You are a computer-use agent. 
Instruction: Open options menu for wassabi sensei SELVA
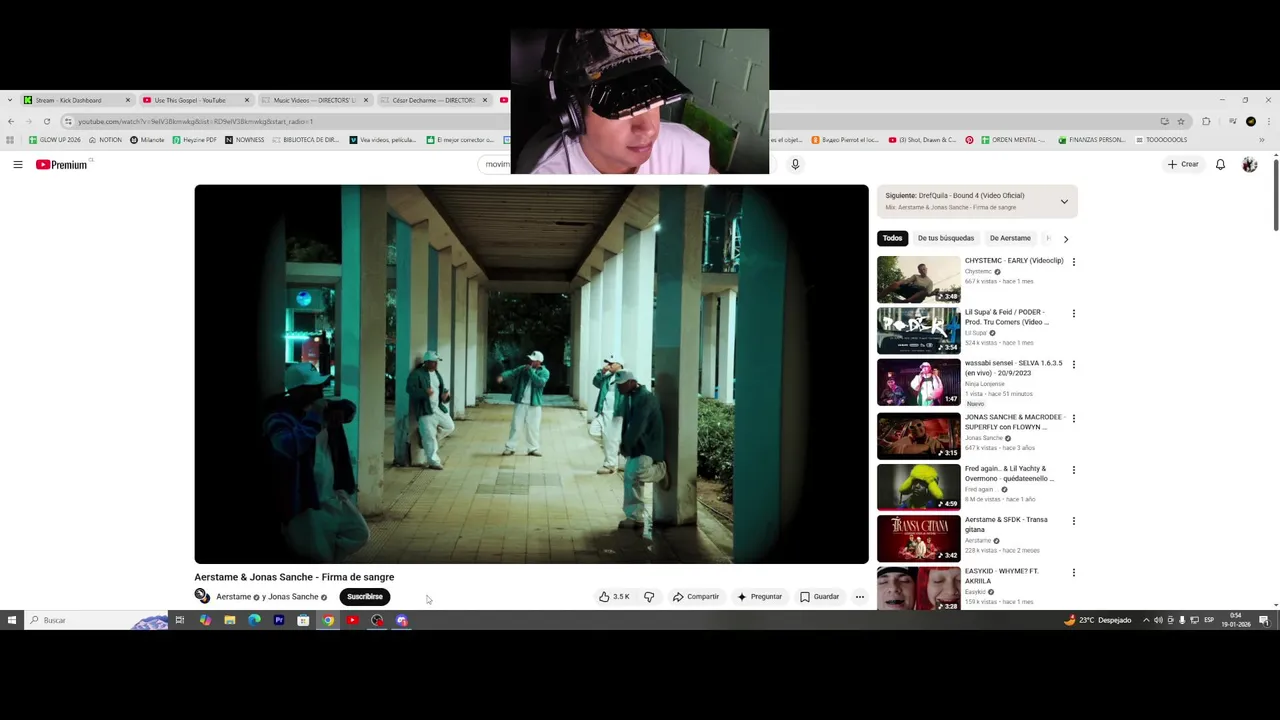(1074, 366)
